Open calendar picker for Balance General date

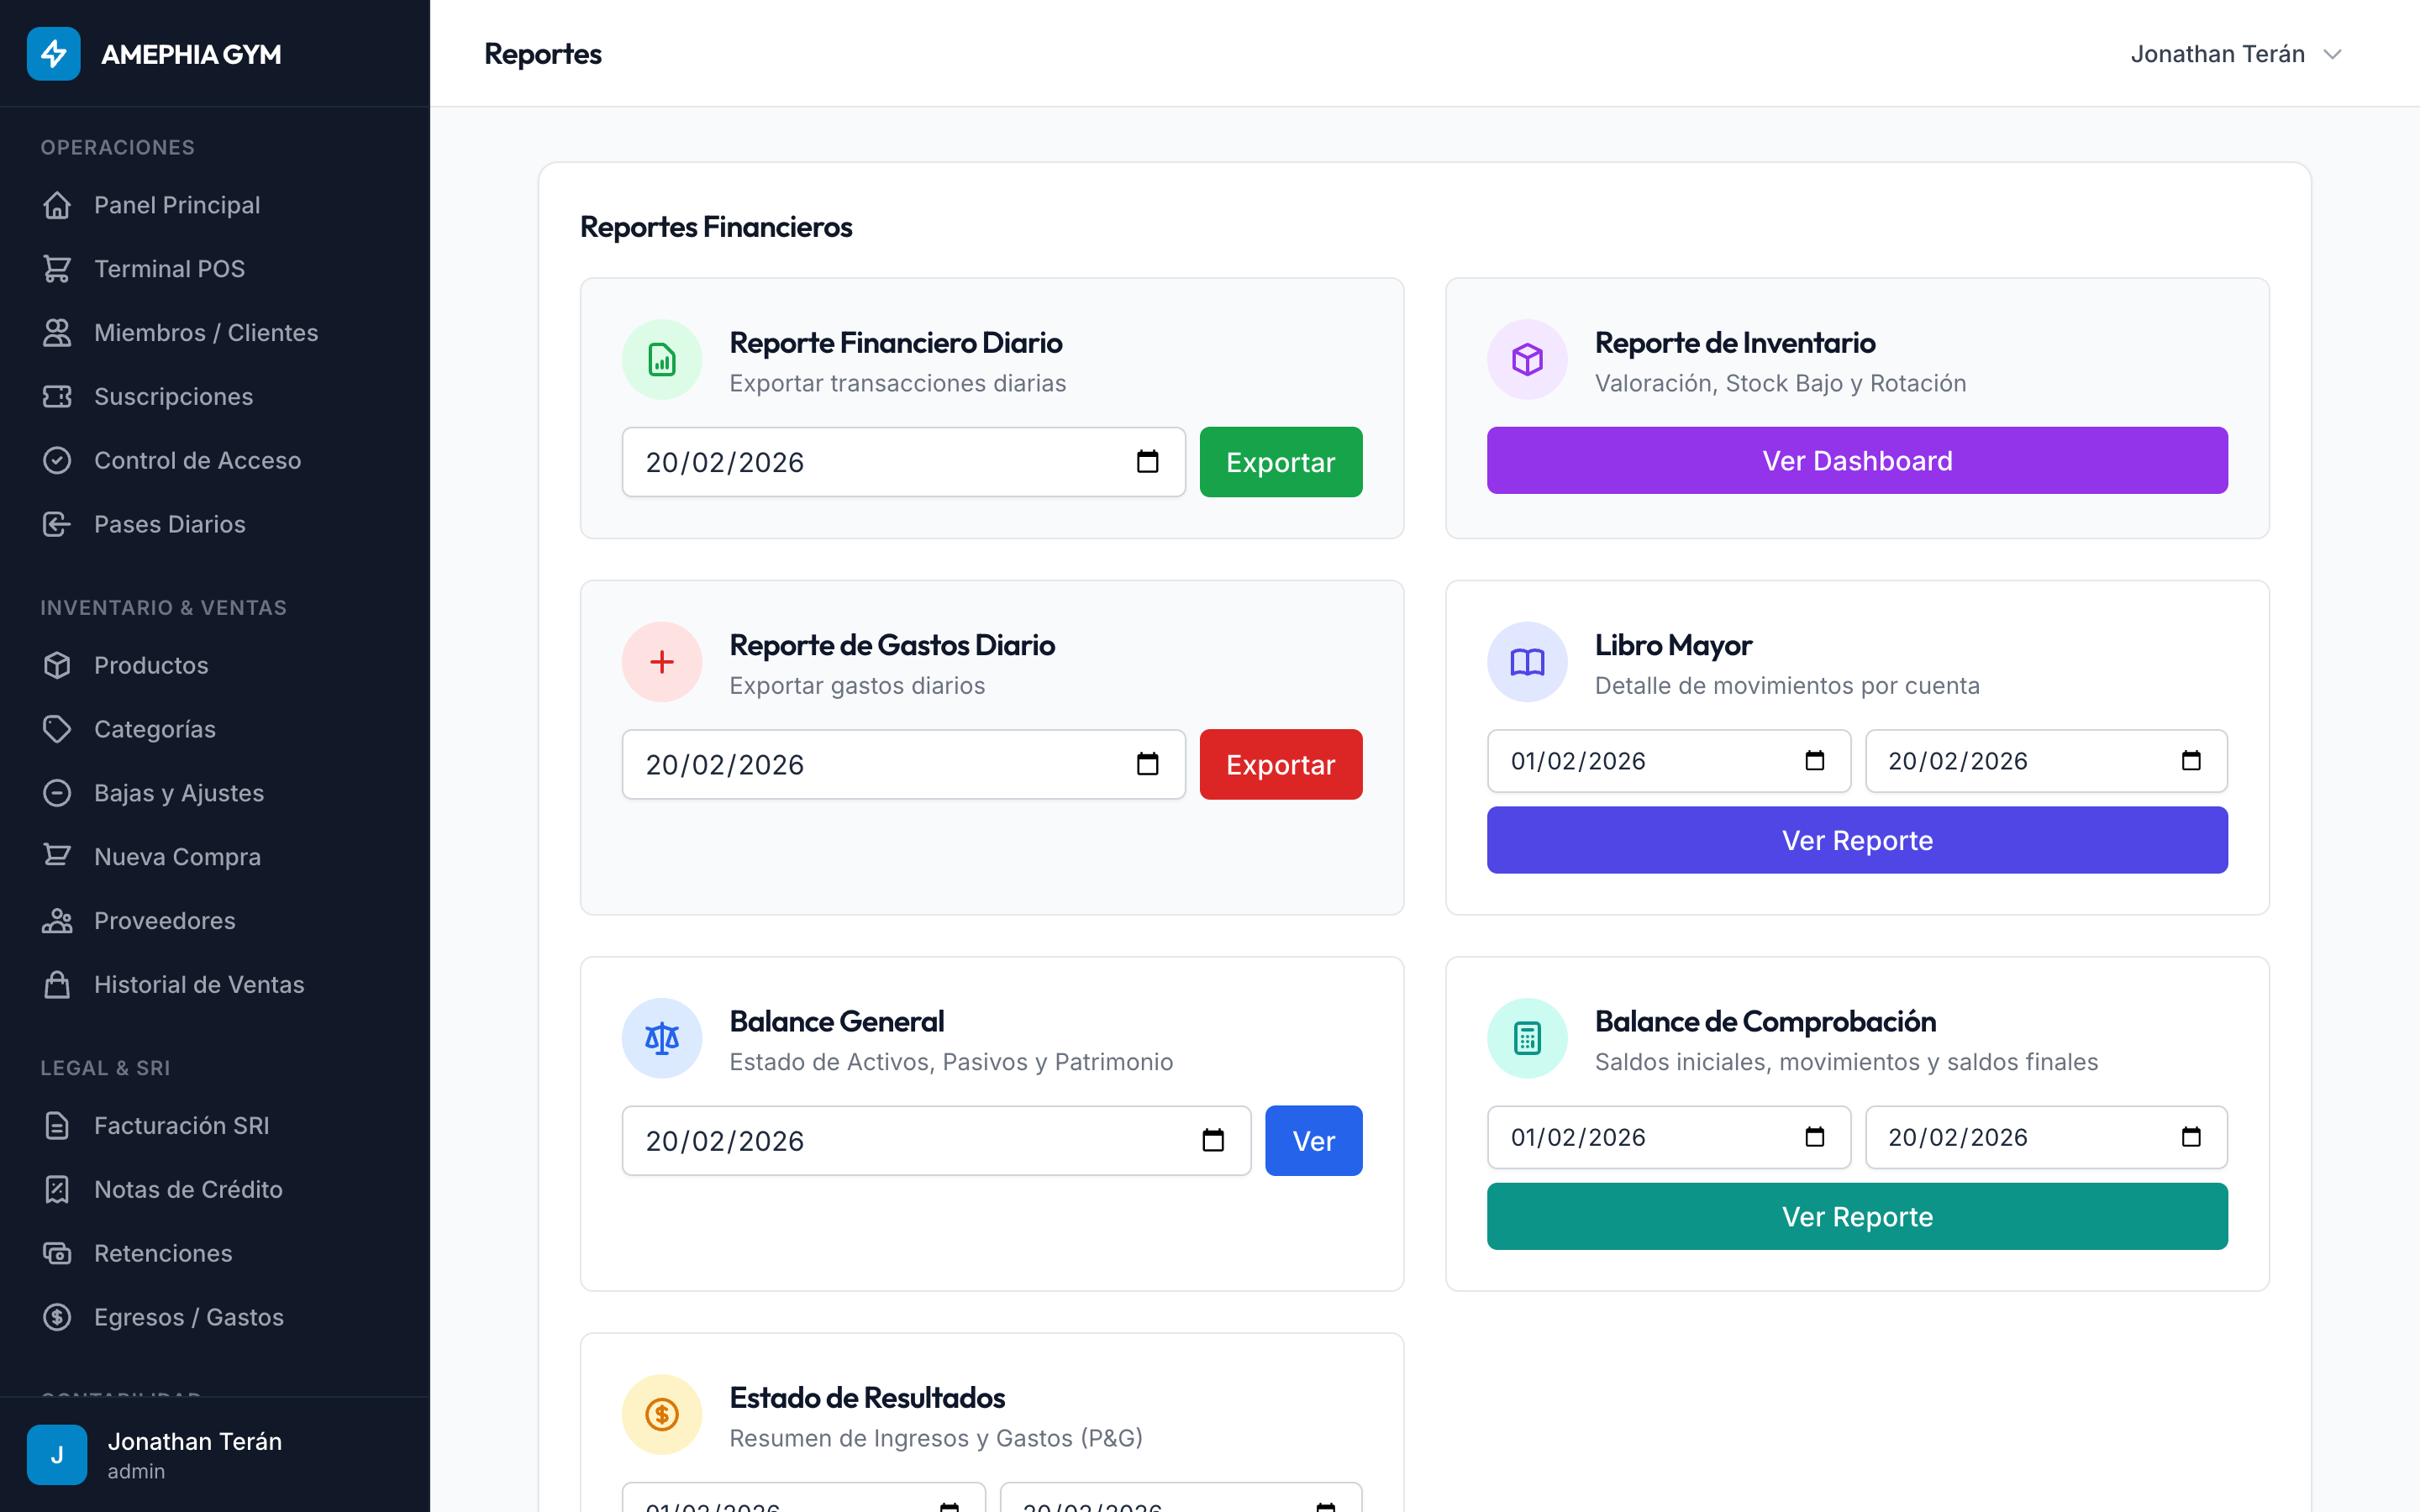1213,1141
